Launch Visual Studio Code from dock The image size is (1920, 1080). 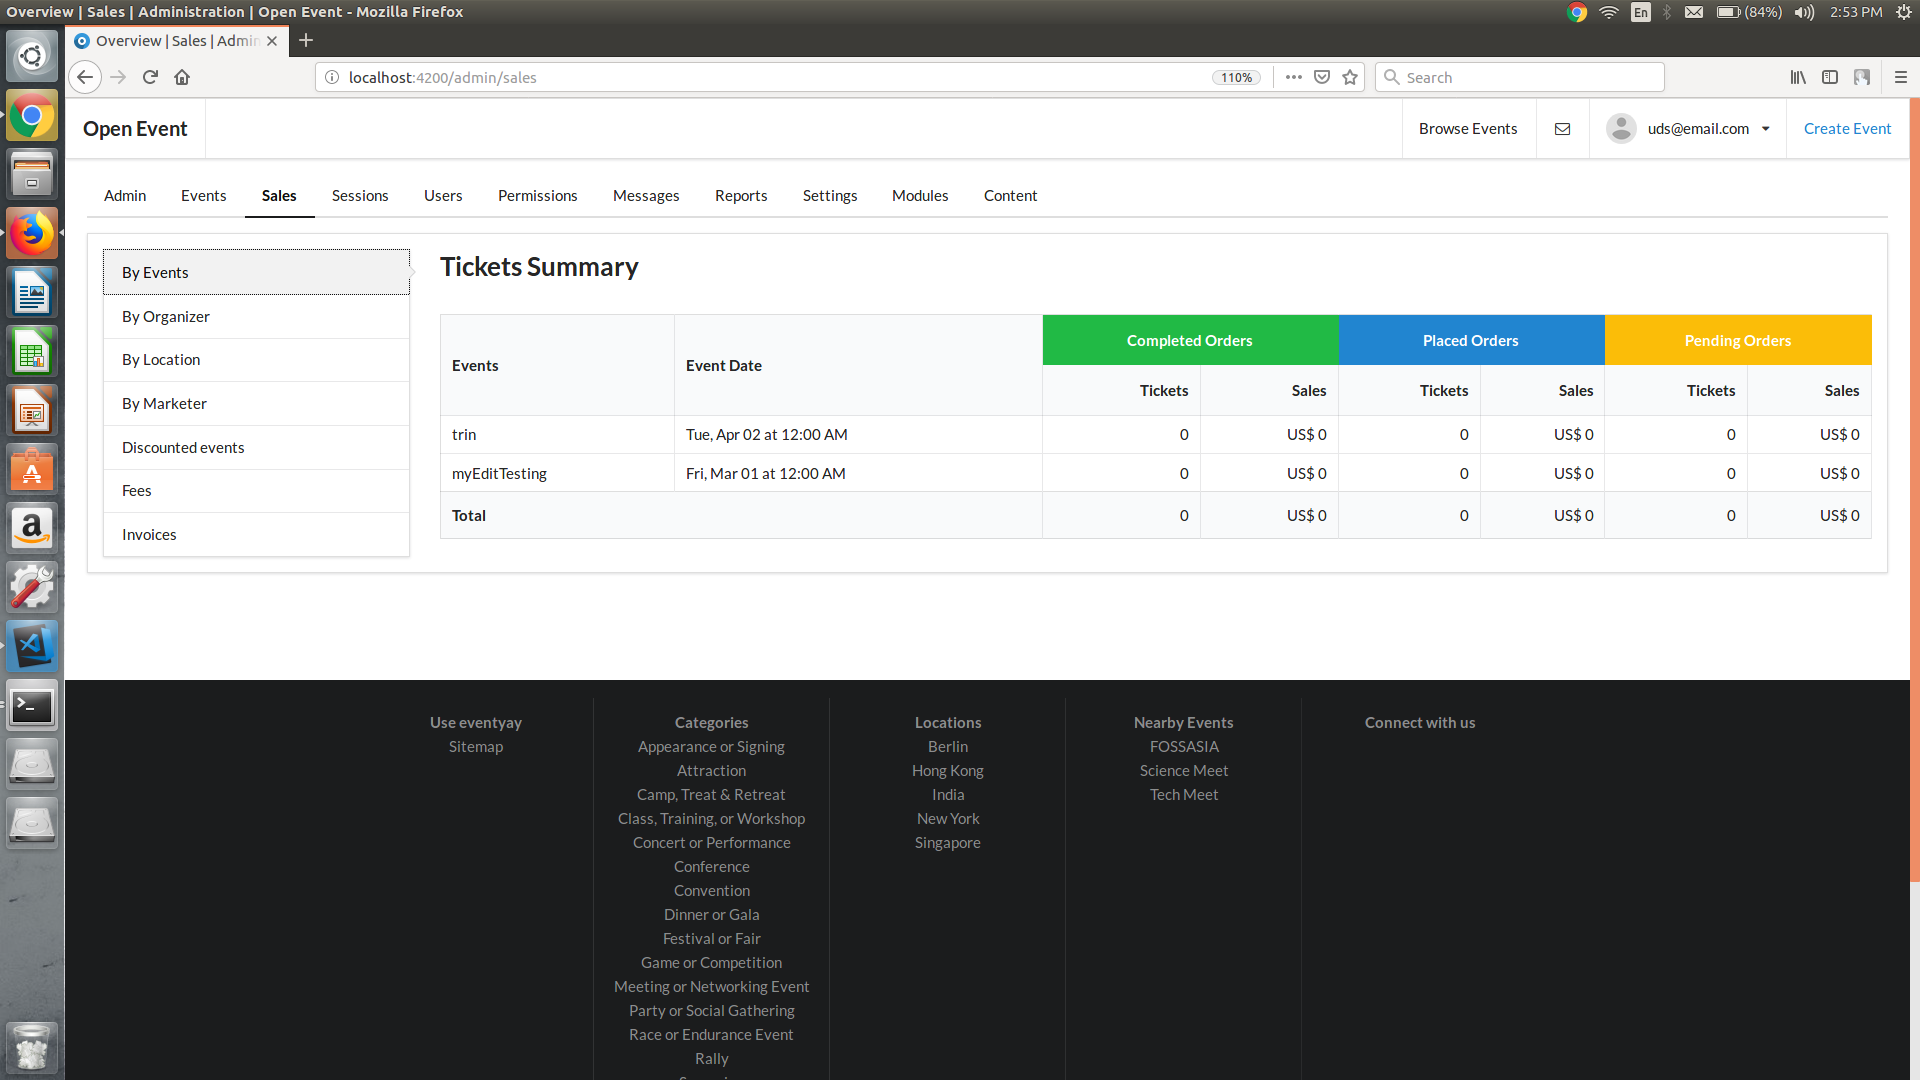pyautogui.click(x=32, y=646)
